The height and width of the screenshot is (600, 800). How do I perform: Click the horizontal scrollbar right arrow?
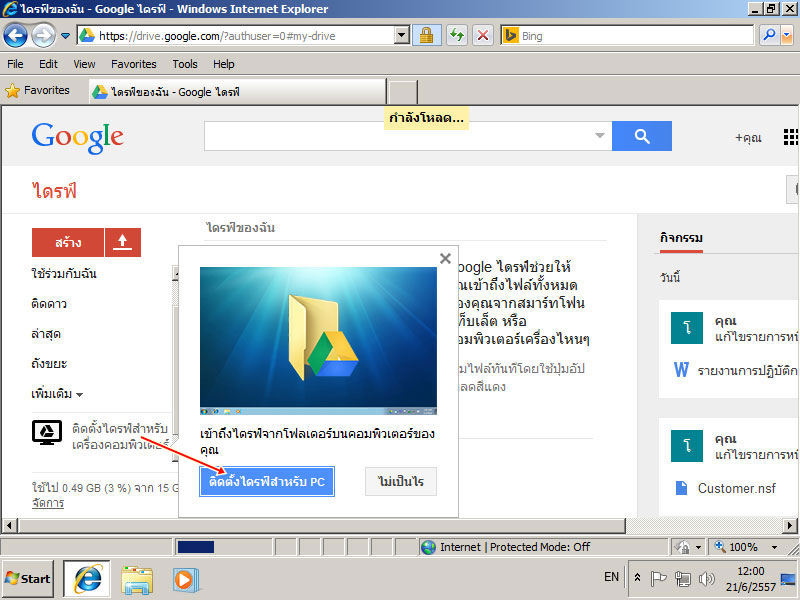point(790,525)
